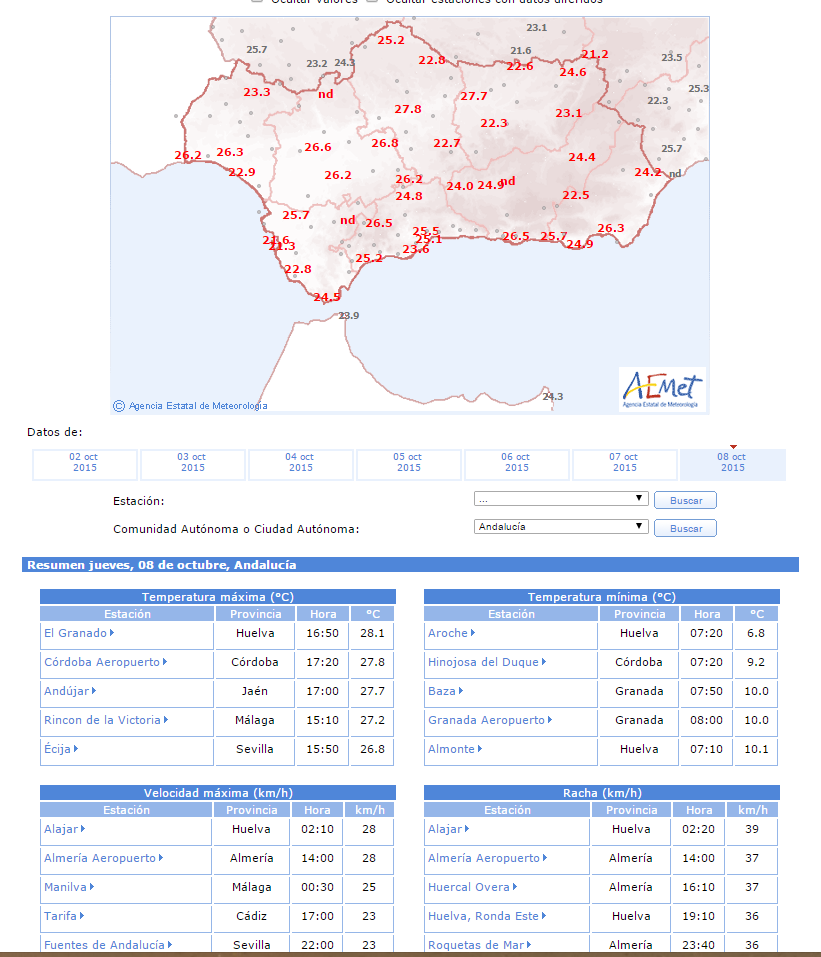The image size is (821, 957).
Task: Click the arrow icon beside Manilva
Action: (x=92, y=887)
